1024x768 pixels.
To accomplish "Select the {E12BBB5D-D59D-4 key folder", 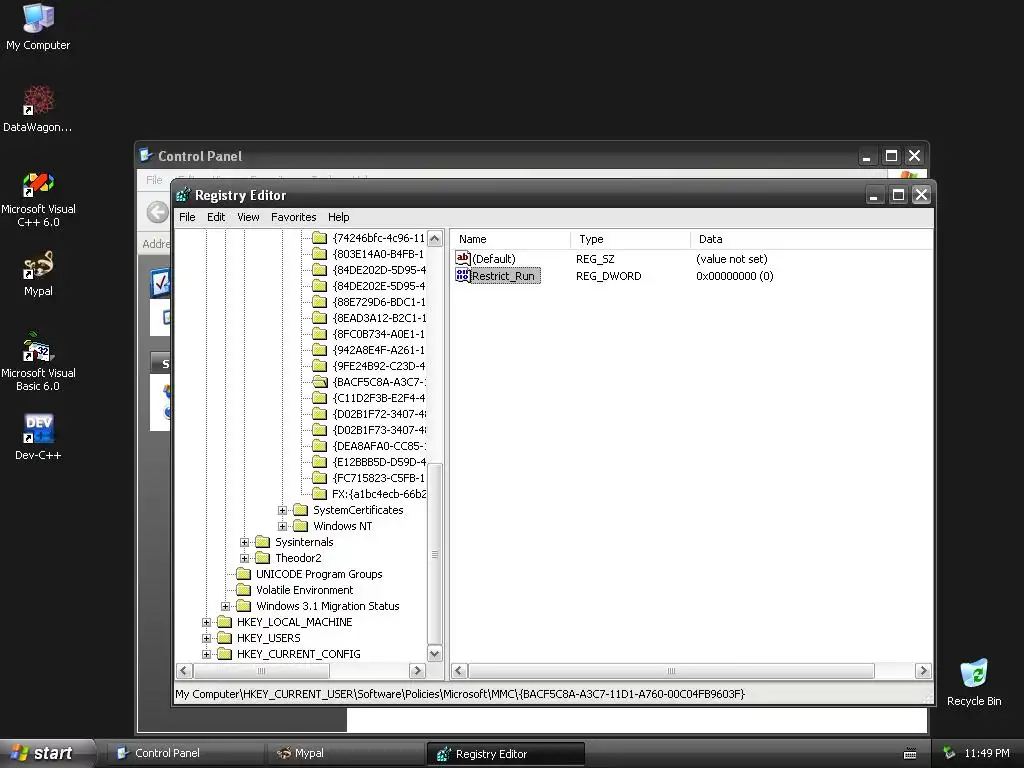I will 319,462.
